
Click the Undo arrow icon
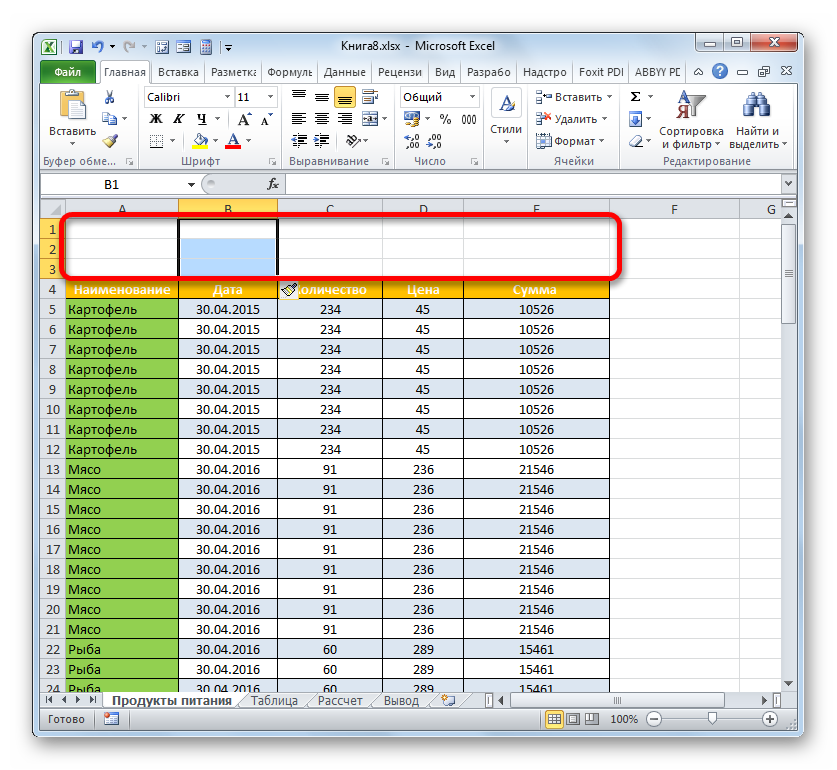click(x=98, y=47)
